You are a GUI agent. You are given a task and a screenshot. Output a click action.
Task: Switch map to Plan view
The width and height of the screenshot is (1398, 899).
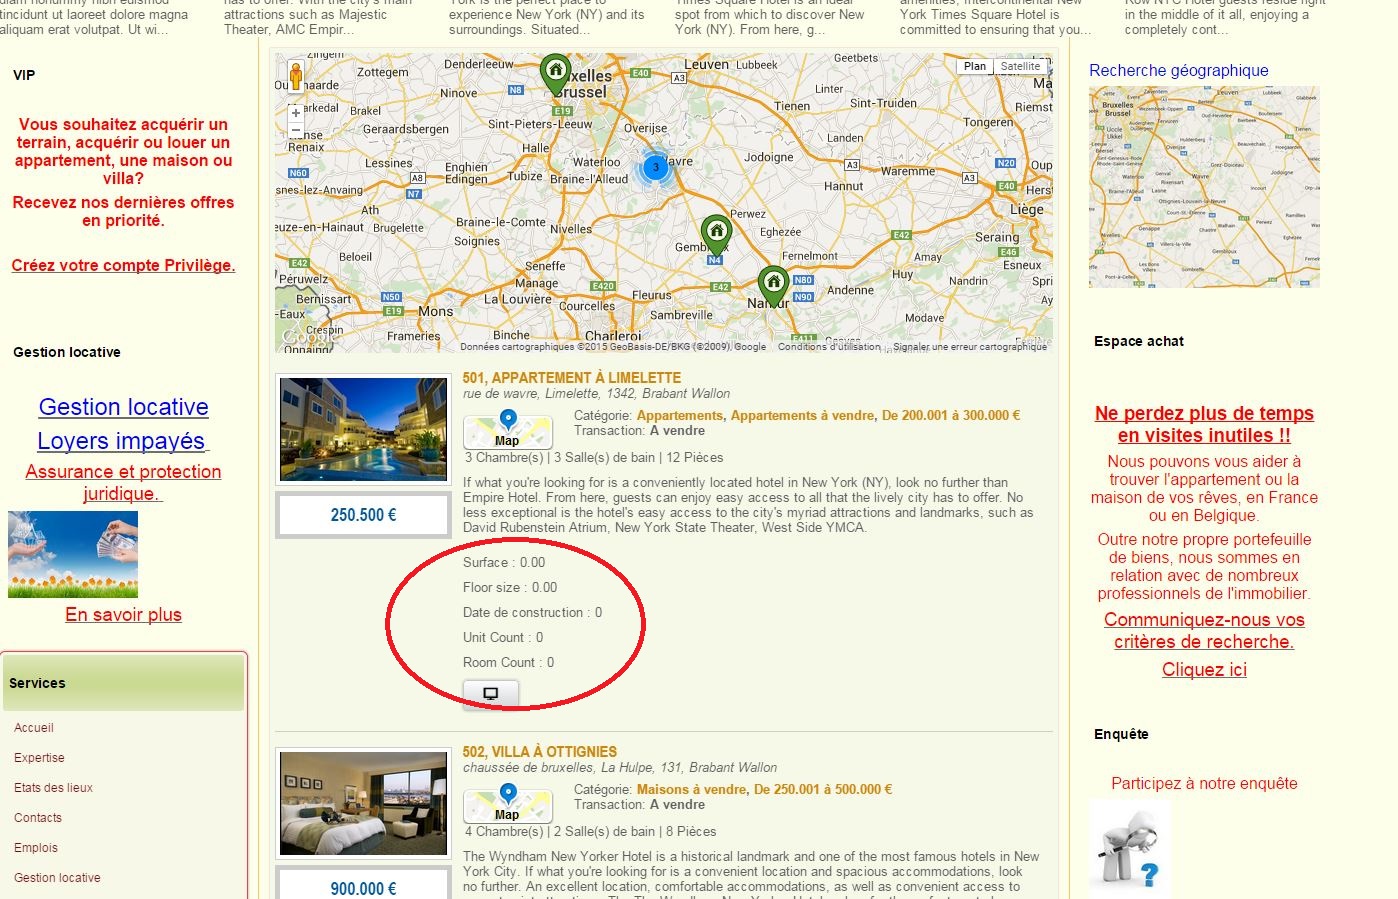975,66
